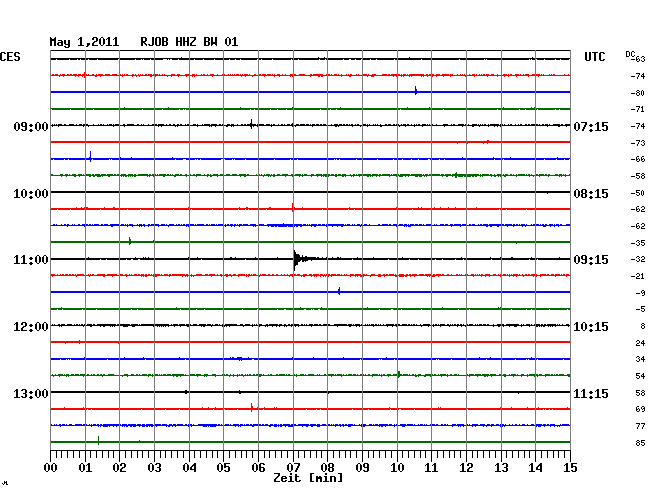
Task: Select the 10:00 local time label
Action: 31,194
